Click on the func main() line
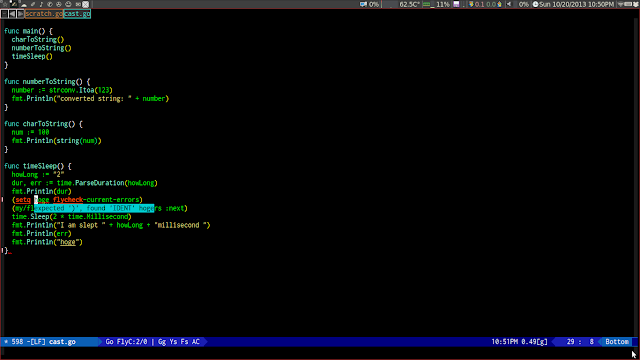The width and height of the screenshot is (640, 360). (x=28, y=31)
